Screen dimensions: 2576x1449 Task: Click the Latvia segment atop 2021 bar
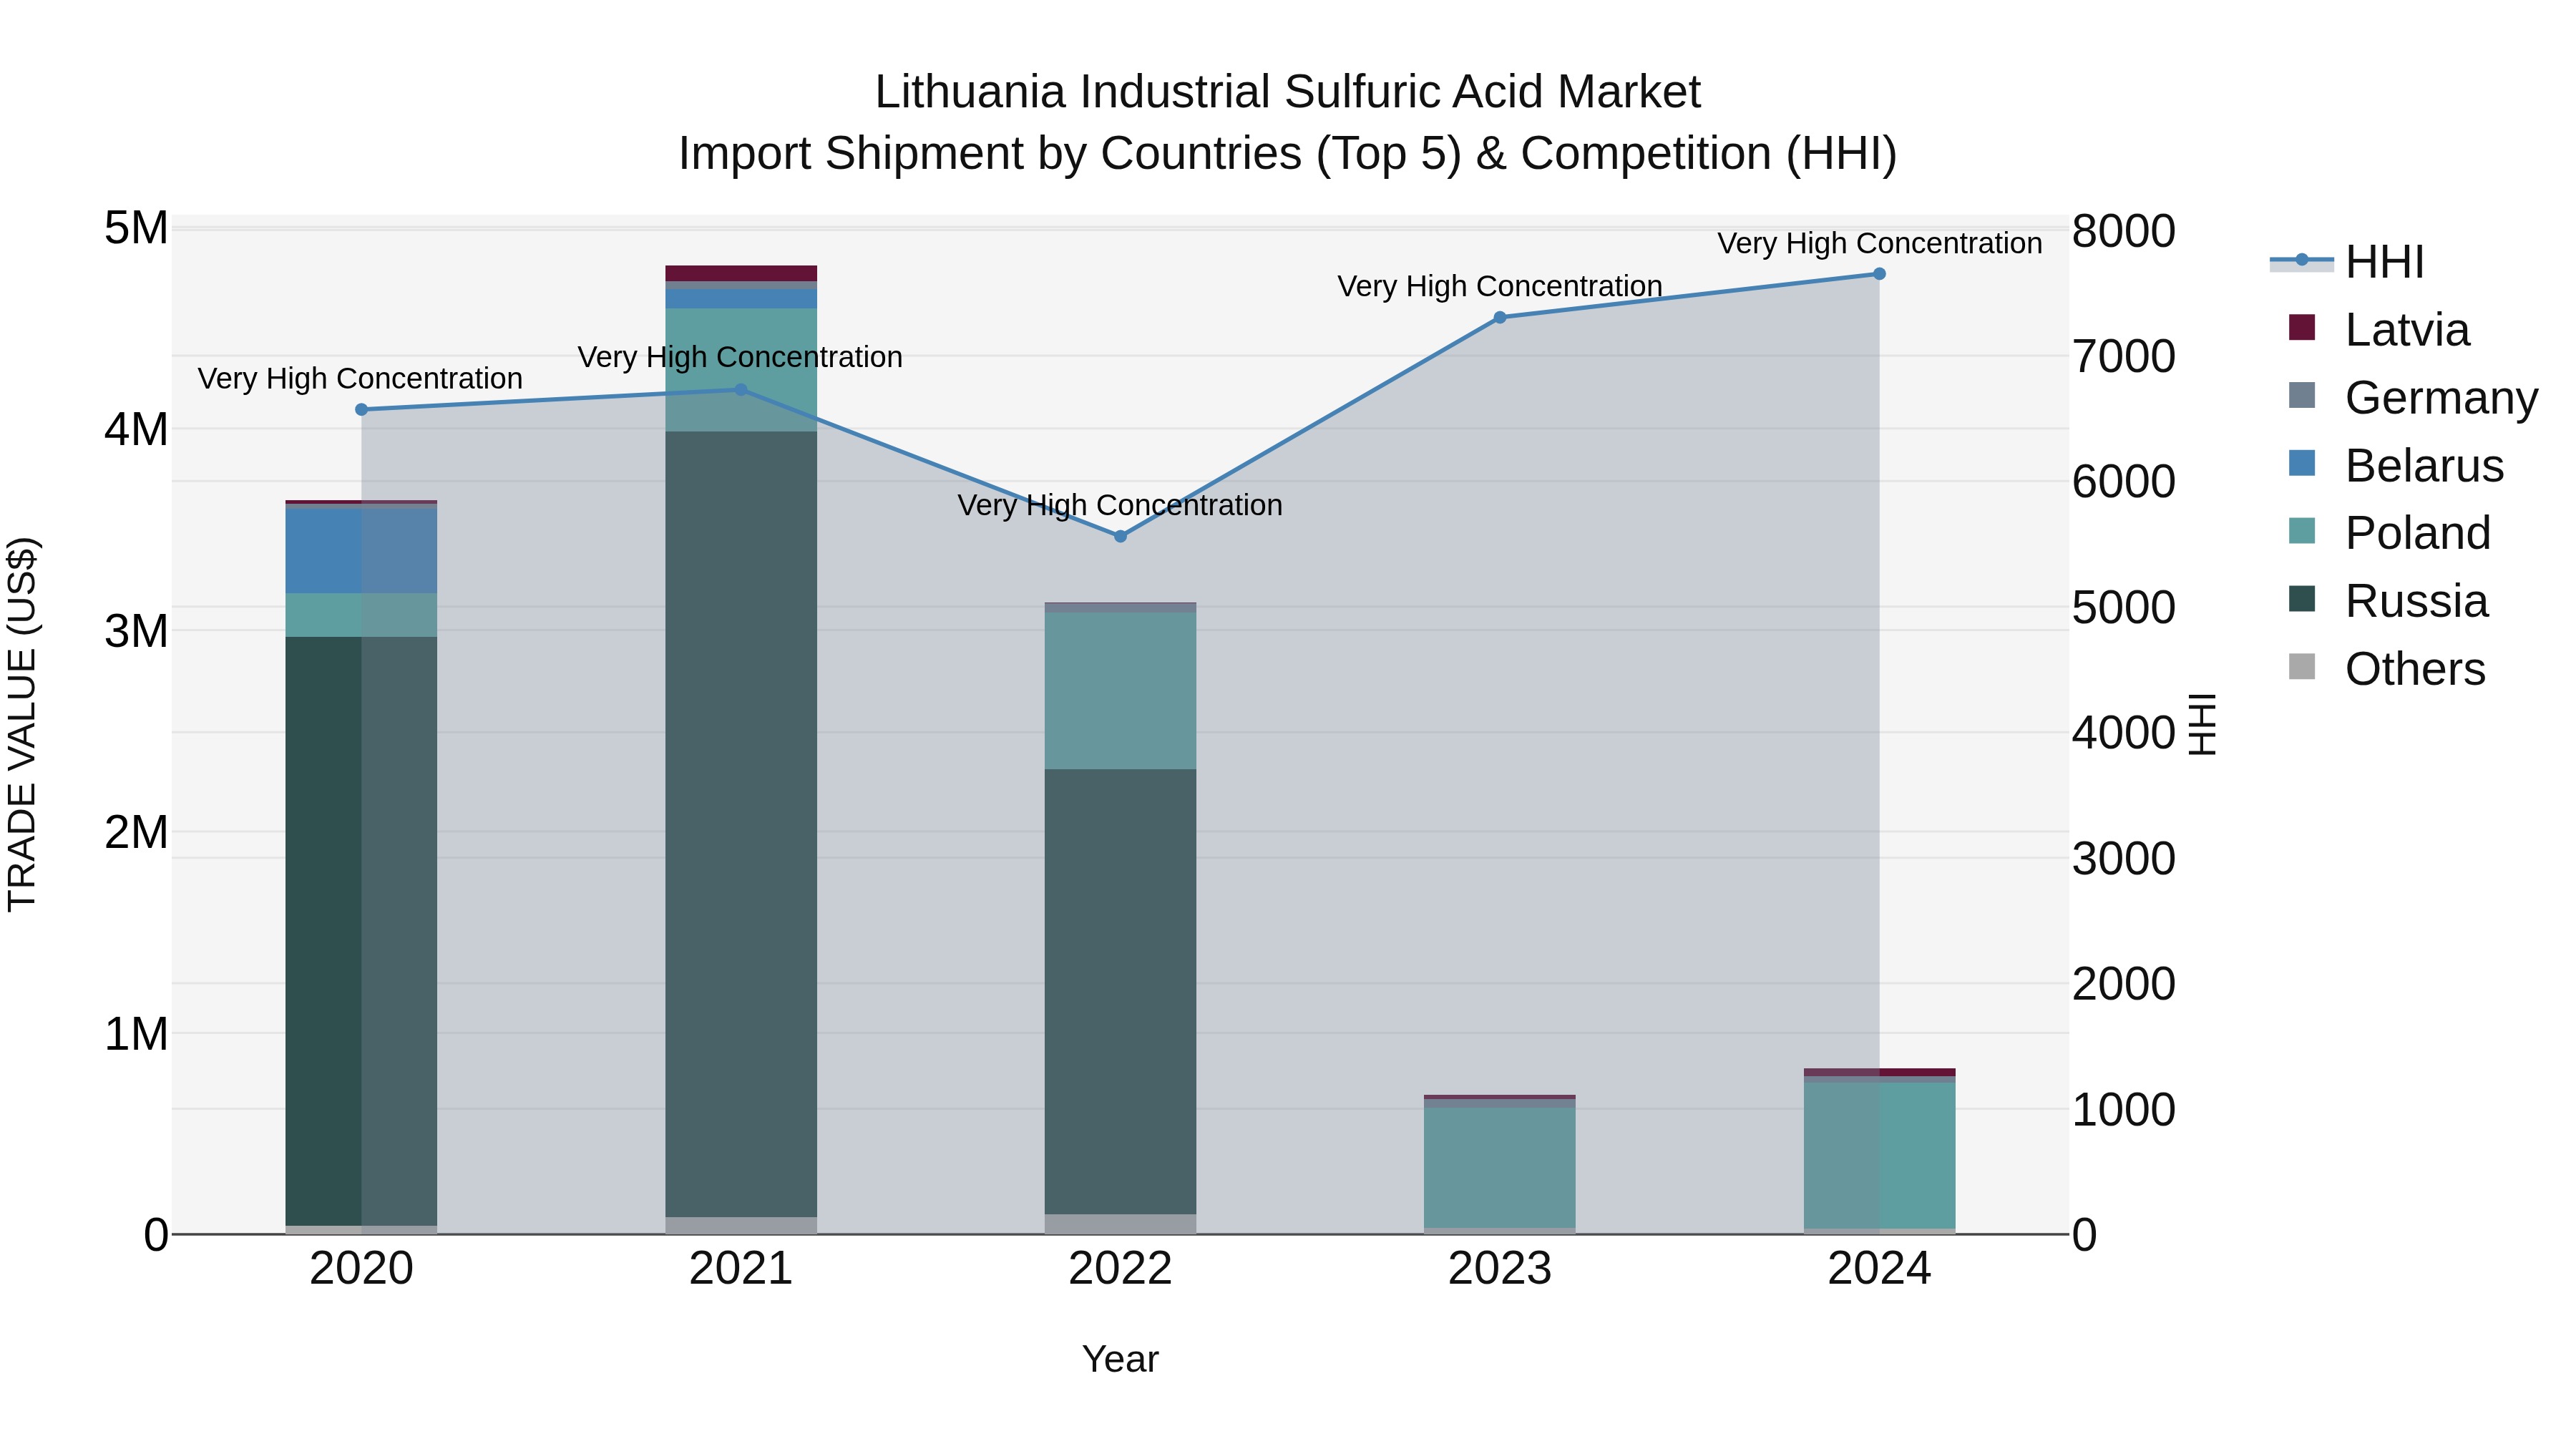click(741, 274)
